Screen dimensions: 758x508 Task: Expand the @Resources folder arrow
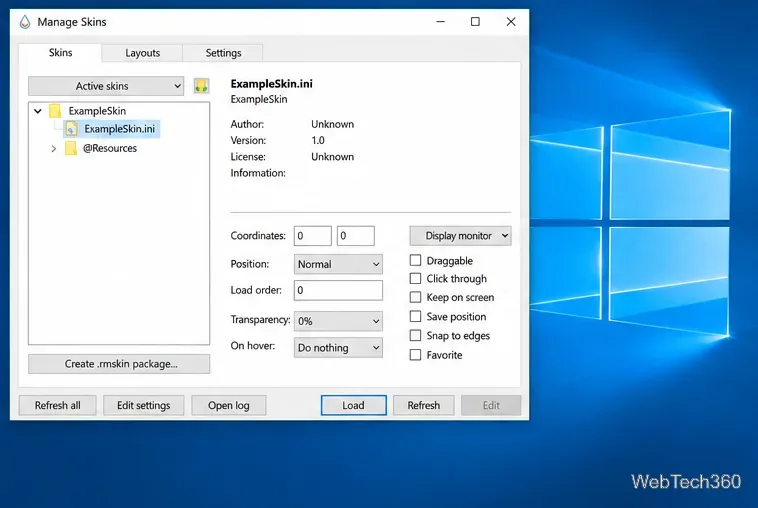coord(54,148)
